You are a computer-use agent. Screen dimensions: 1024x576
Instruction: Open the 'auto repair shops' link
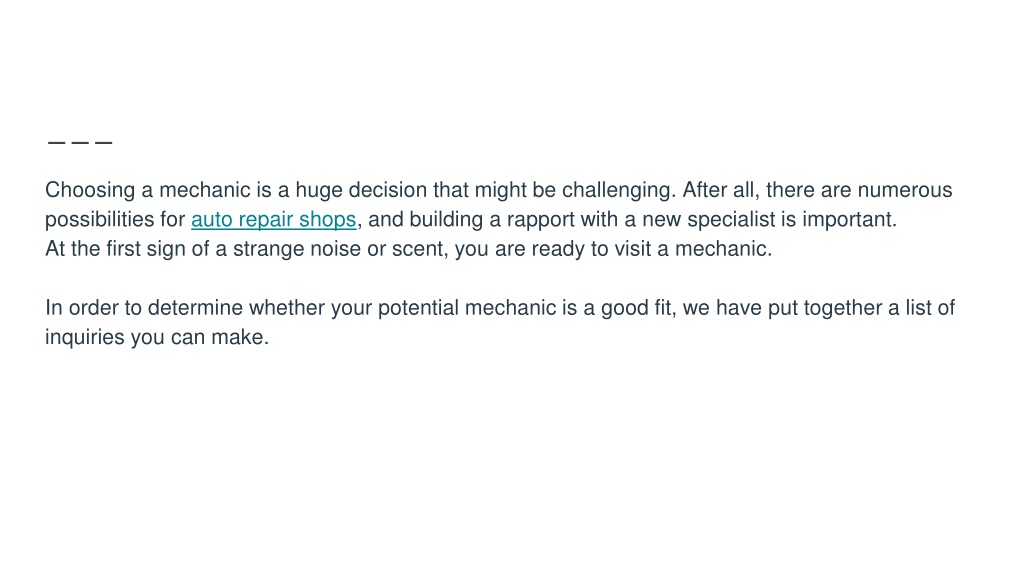(x=274, y=219)
